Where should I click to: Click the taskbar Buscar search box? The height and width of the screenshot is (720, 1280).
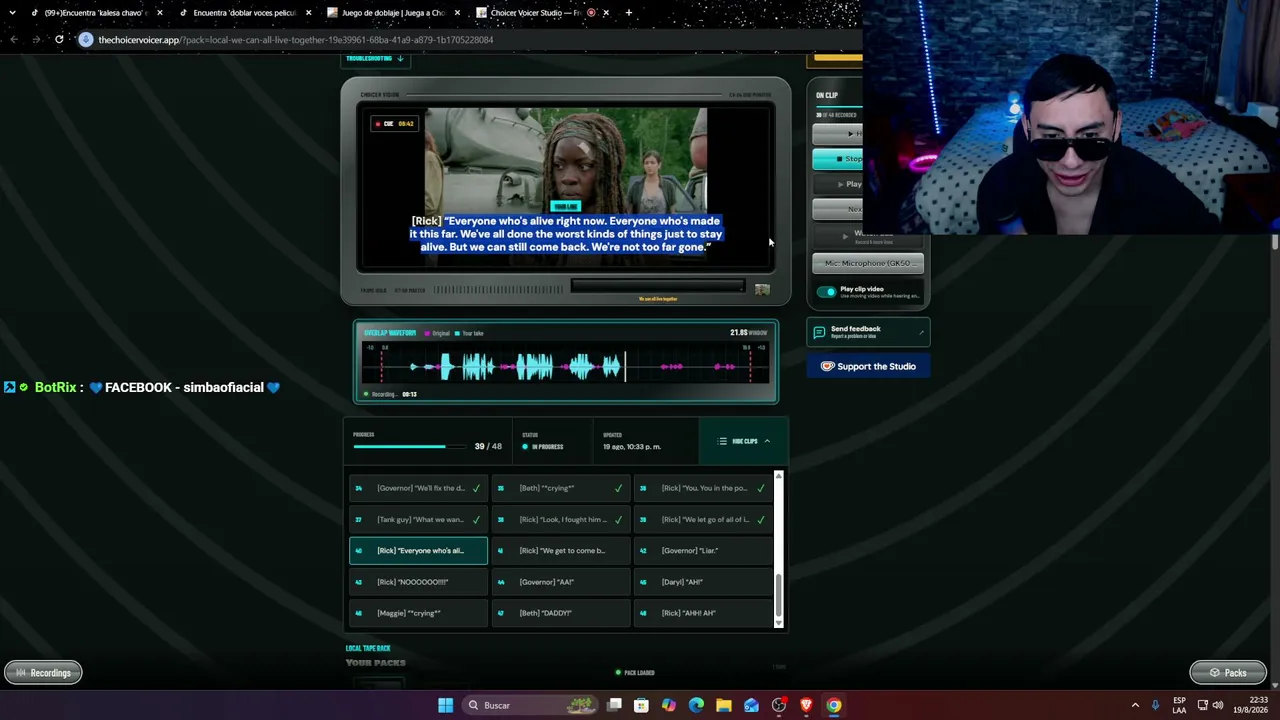click(532, 705)
